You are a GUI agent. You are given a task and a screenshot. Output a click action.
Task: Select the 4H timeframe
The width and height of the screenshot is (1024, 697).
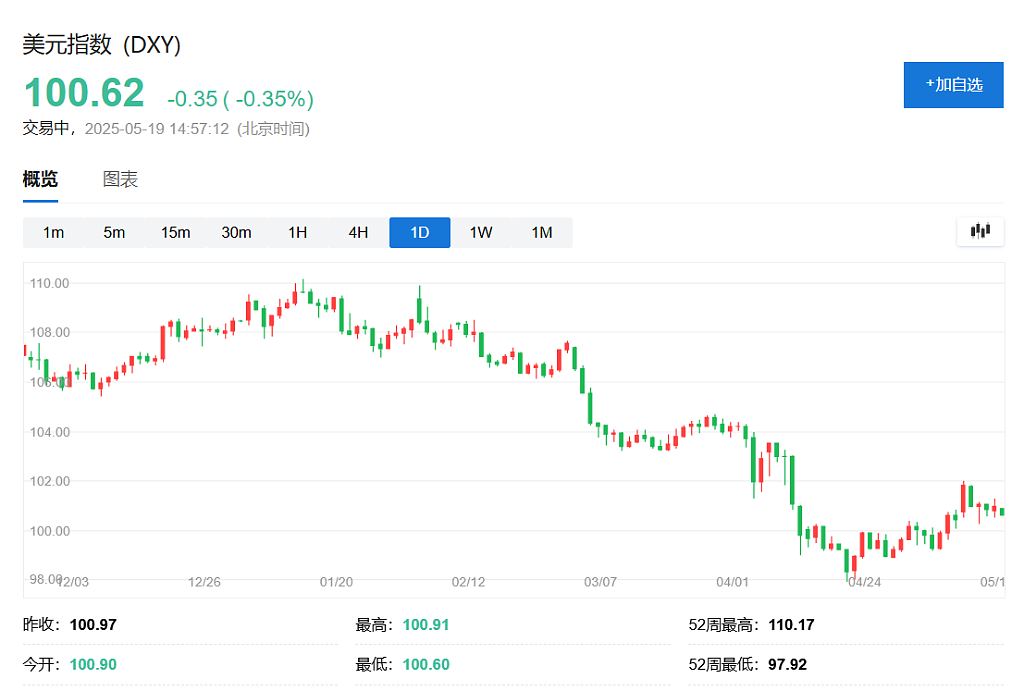click(359, 233)
